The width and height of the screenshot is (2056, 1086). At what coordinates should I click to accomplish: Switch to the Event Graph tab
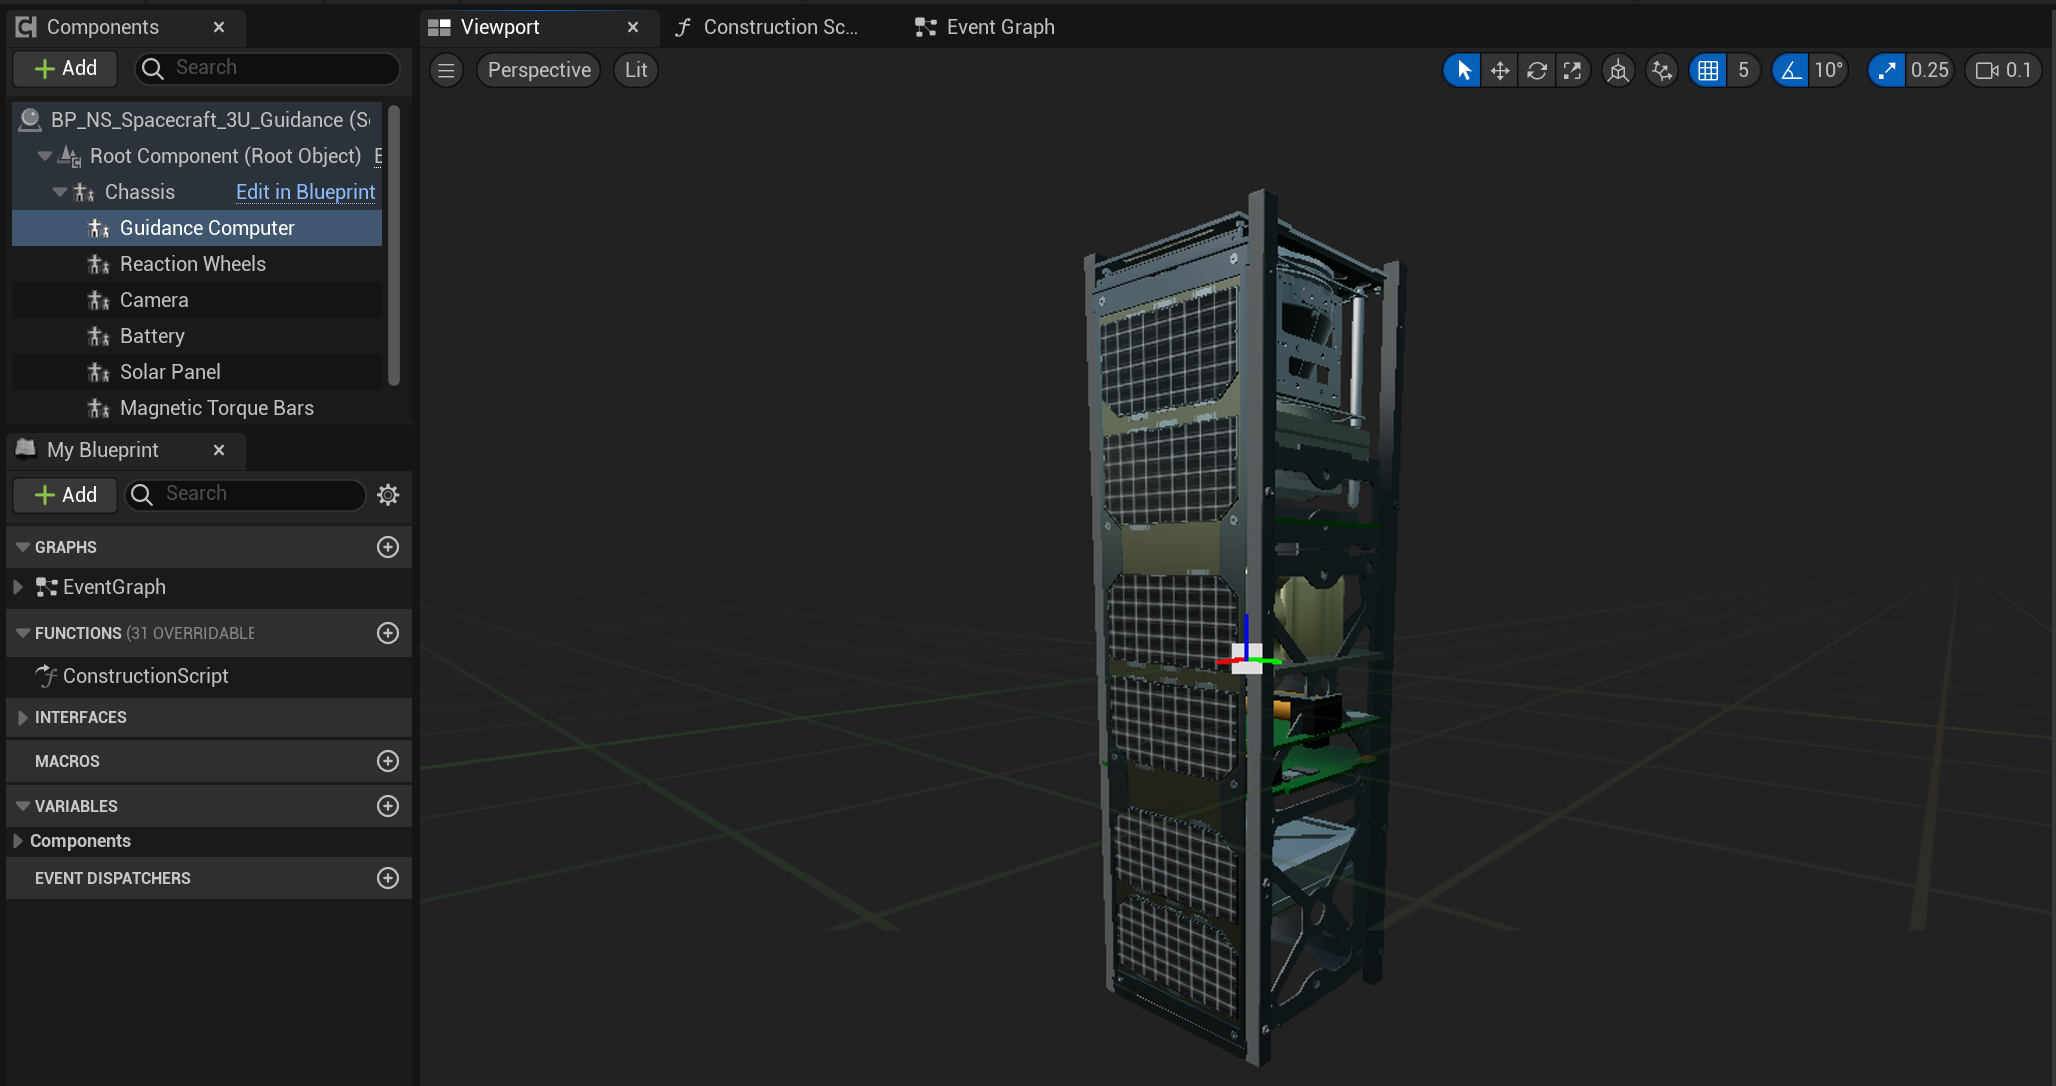click(x=985, y=27)
